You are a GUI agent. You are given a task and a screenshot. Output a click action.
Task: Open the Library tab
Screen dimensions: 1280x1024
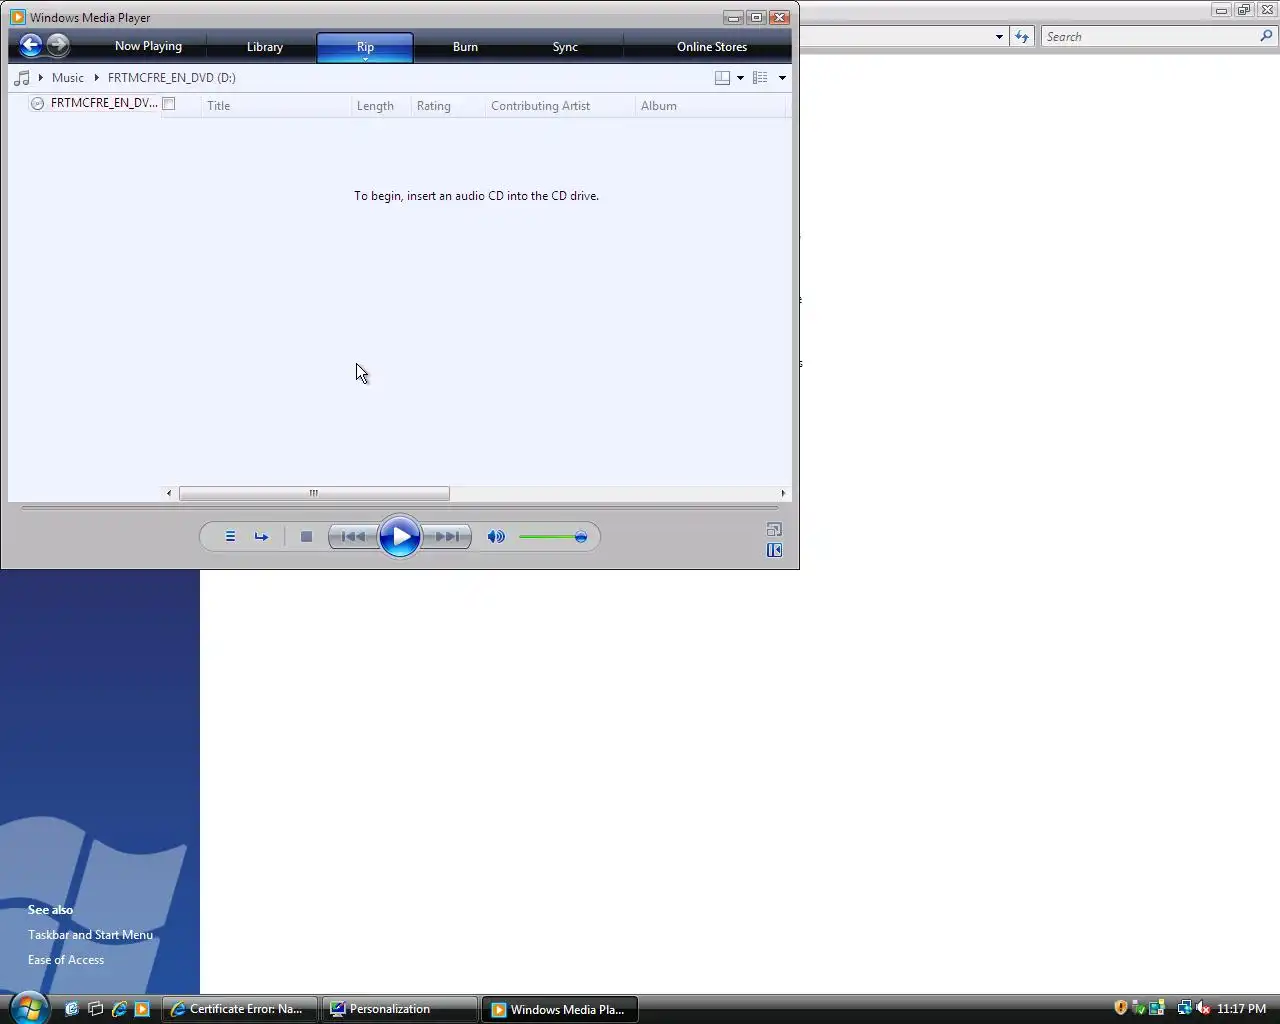(265, 47)
